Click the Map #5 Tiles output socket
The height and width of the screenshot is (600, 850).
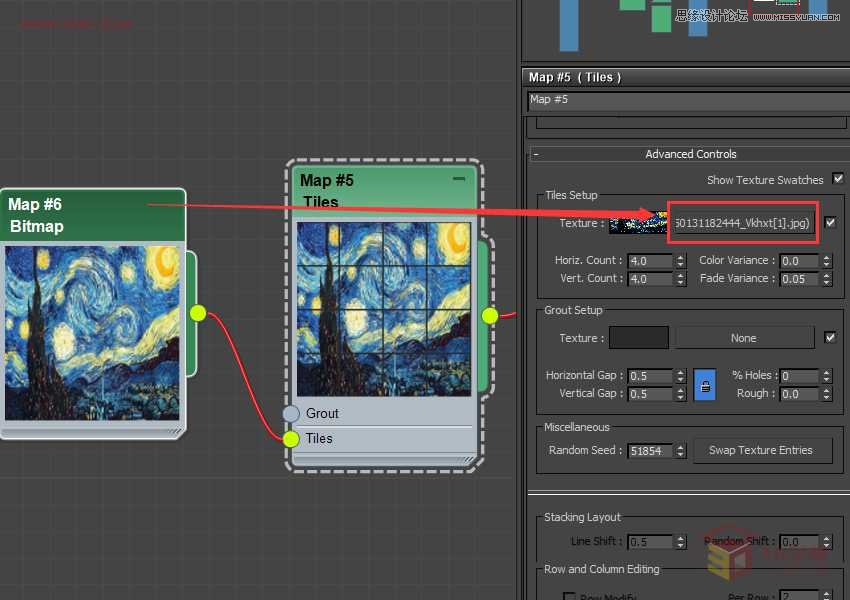pyautogui.click(x=490, y=315)
